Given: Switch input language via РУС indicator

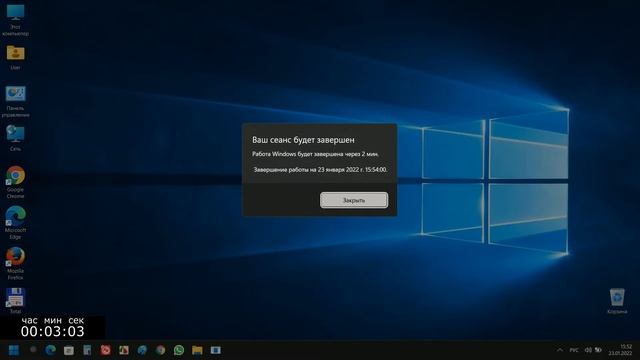Looking at the screenshot, I should tap(574, 350).
